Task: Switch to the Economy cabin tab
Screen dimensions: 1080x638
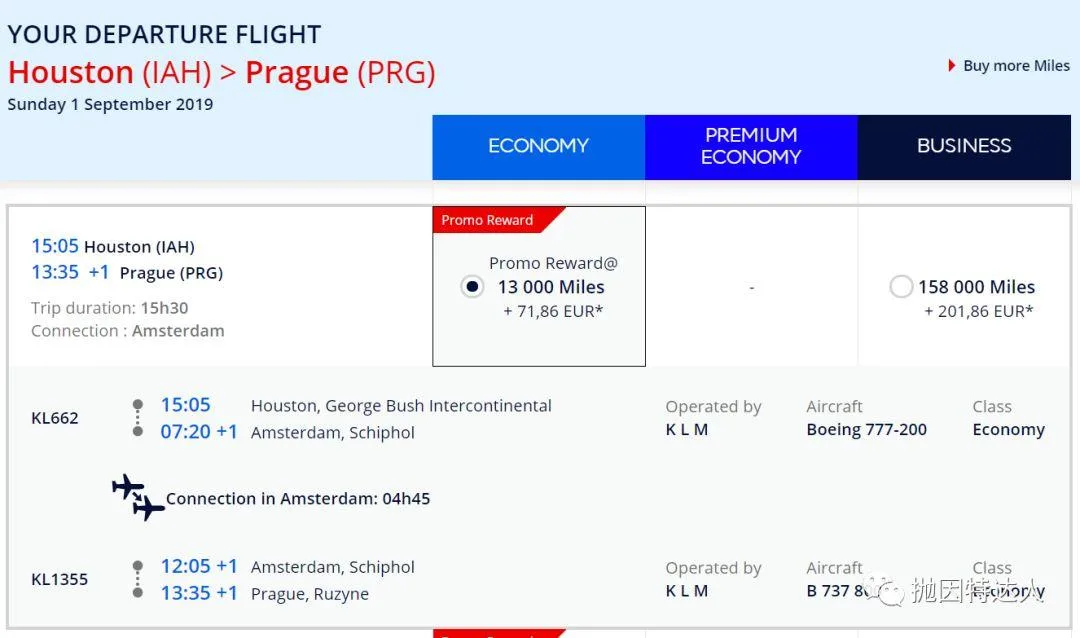Action: [x=538, y=147]
